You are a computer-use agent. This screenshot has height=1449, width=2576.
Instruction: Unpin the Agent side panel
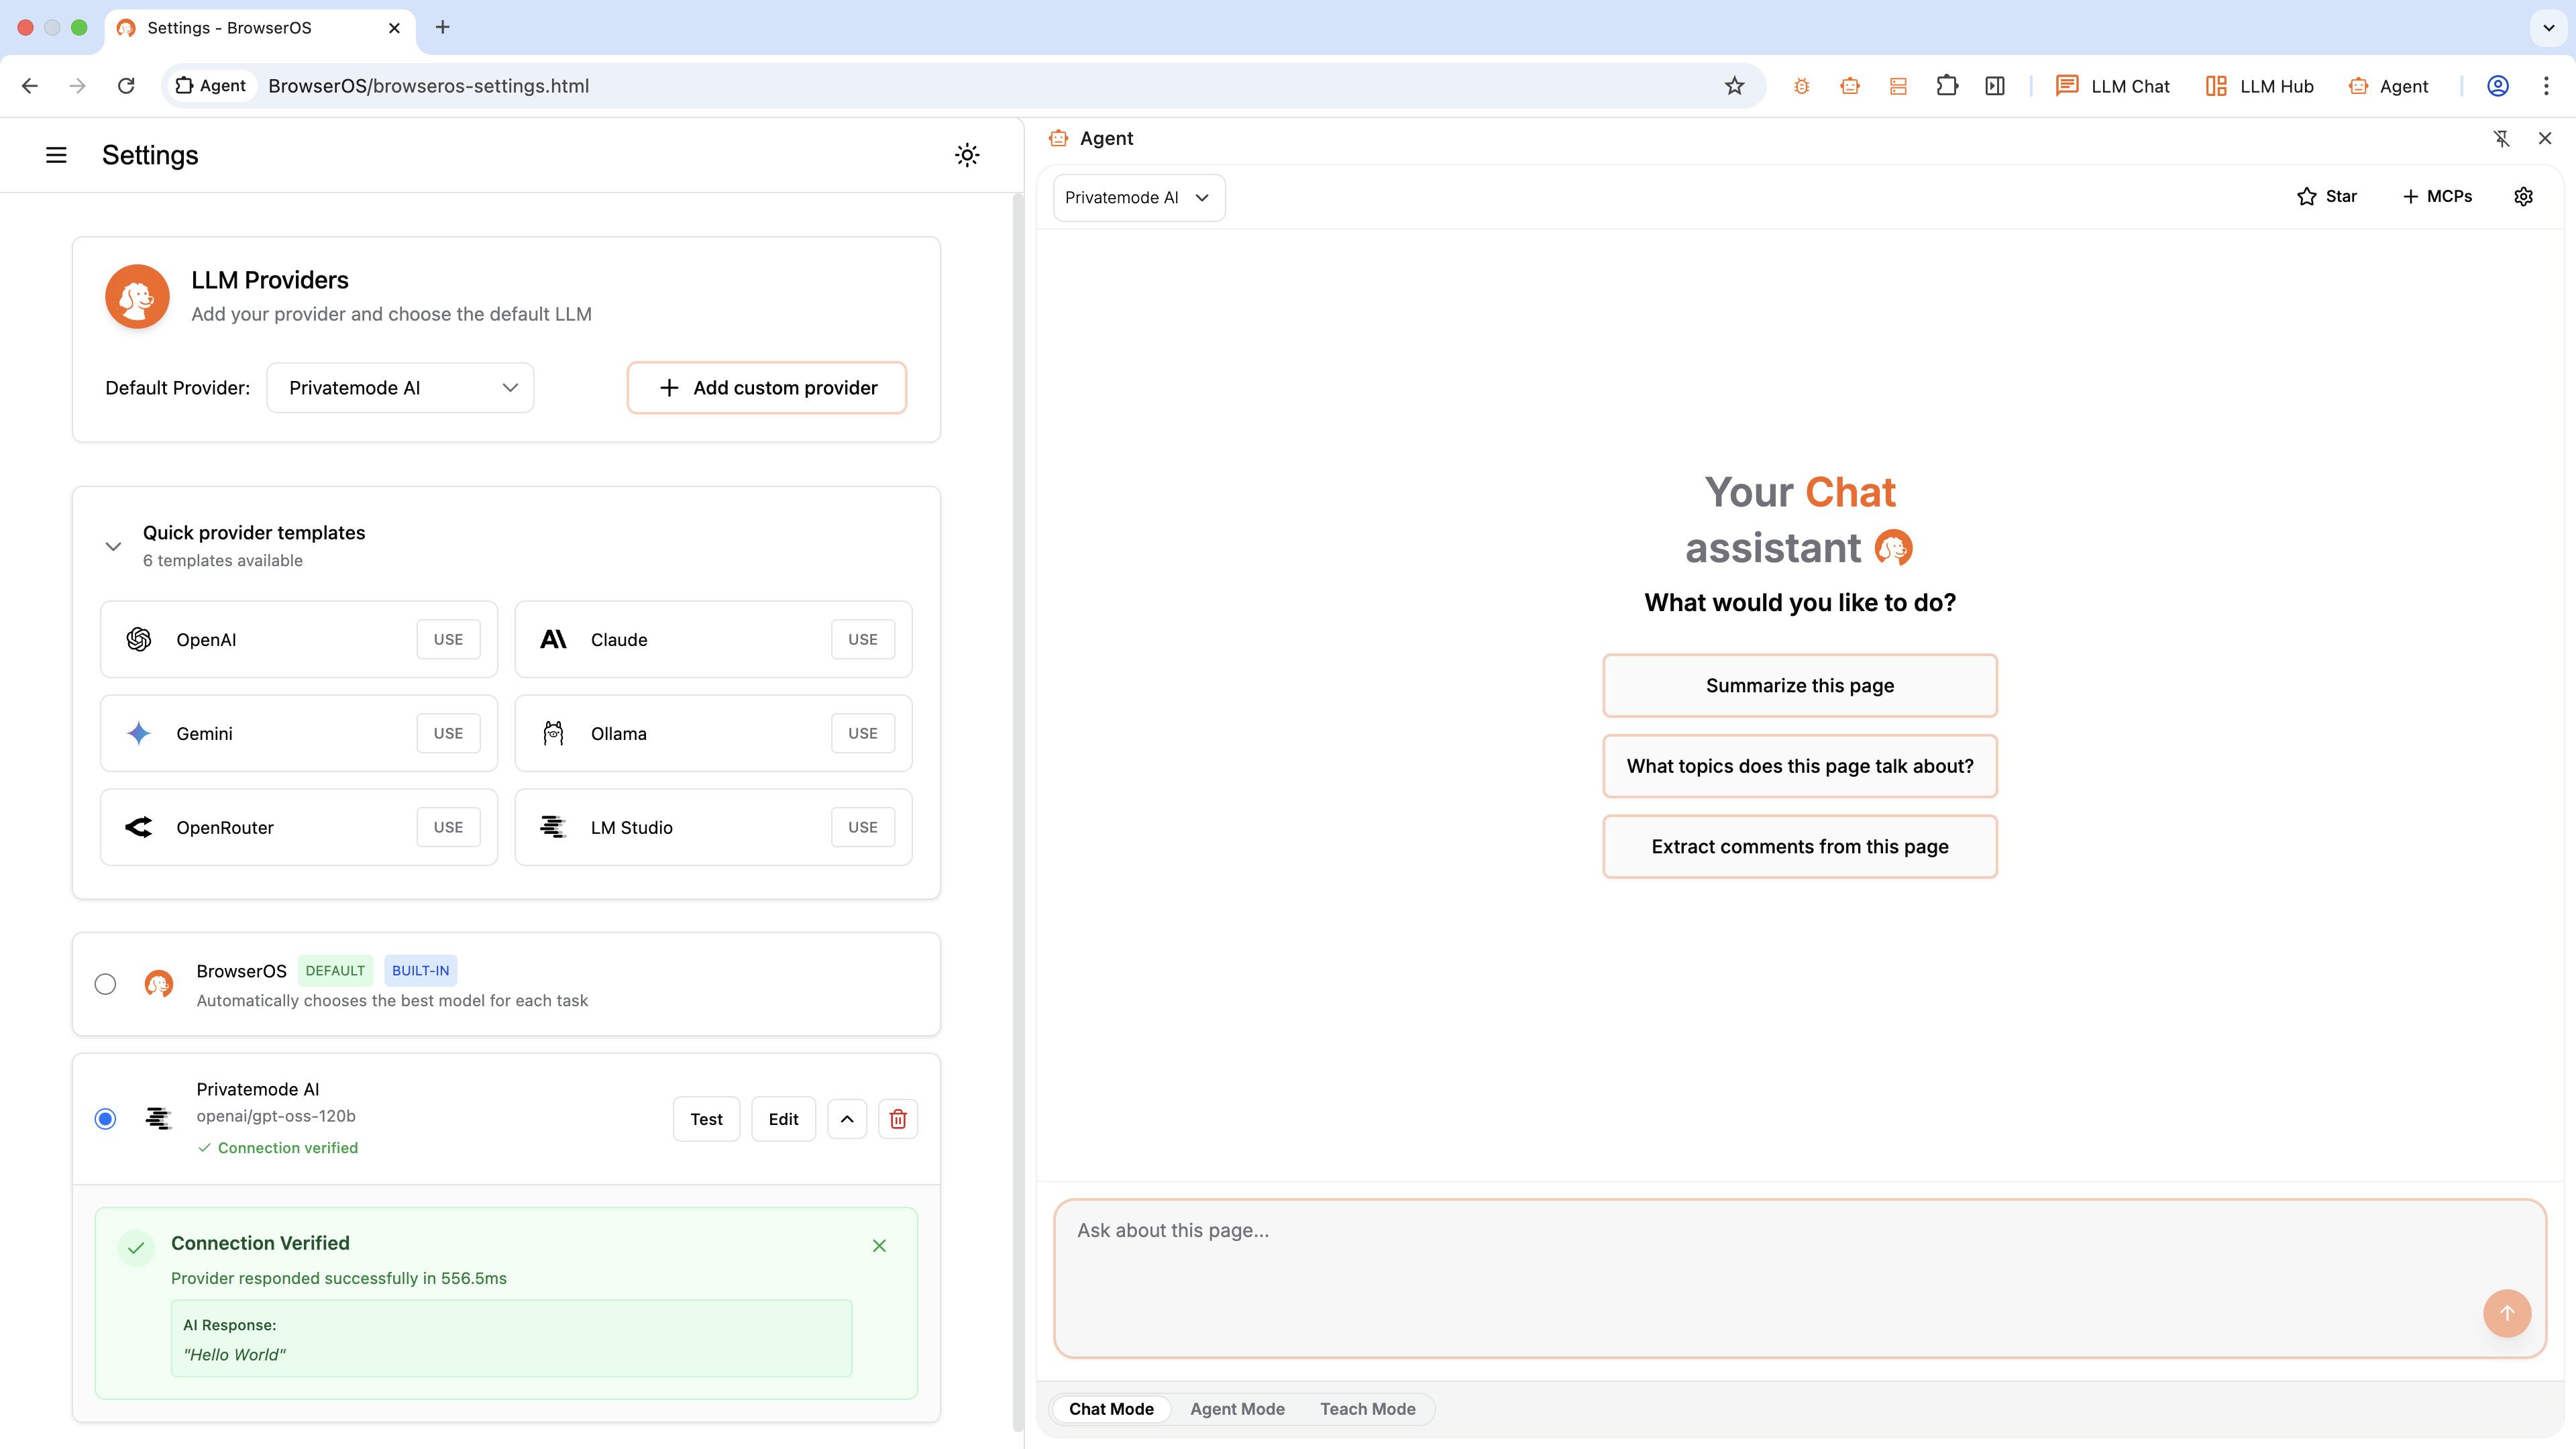tap(2501, 139)
